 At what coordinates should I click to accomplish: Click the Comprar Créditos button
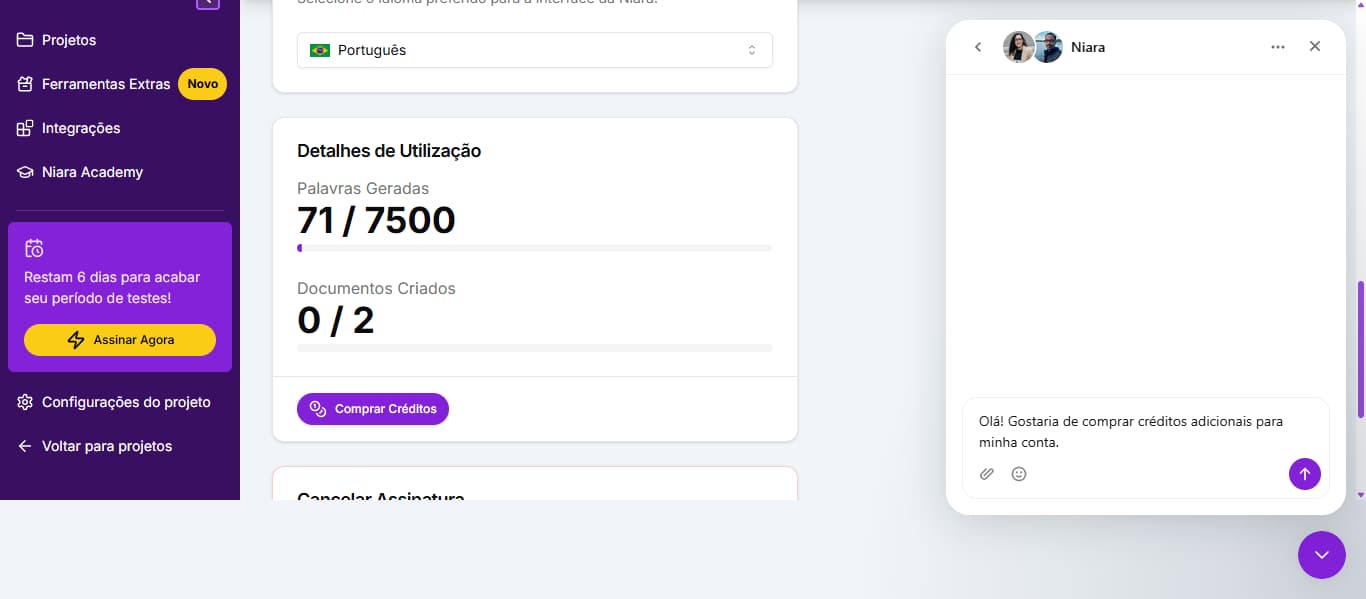pos(372,408)
